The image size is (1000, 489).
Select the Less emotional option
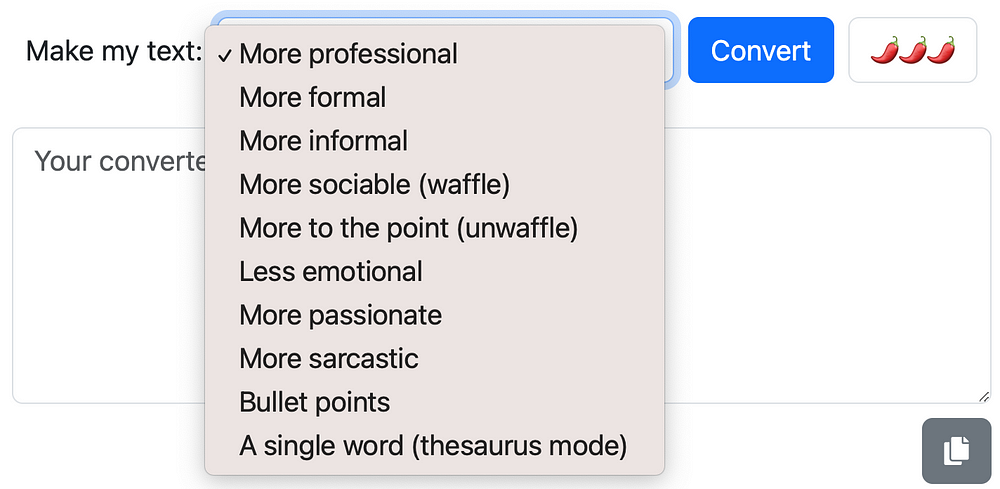point(331,272)
